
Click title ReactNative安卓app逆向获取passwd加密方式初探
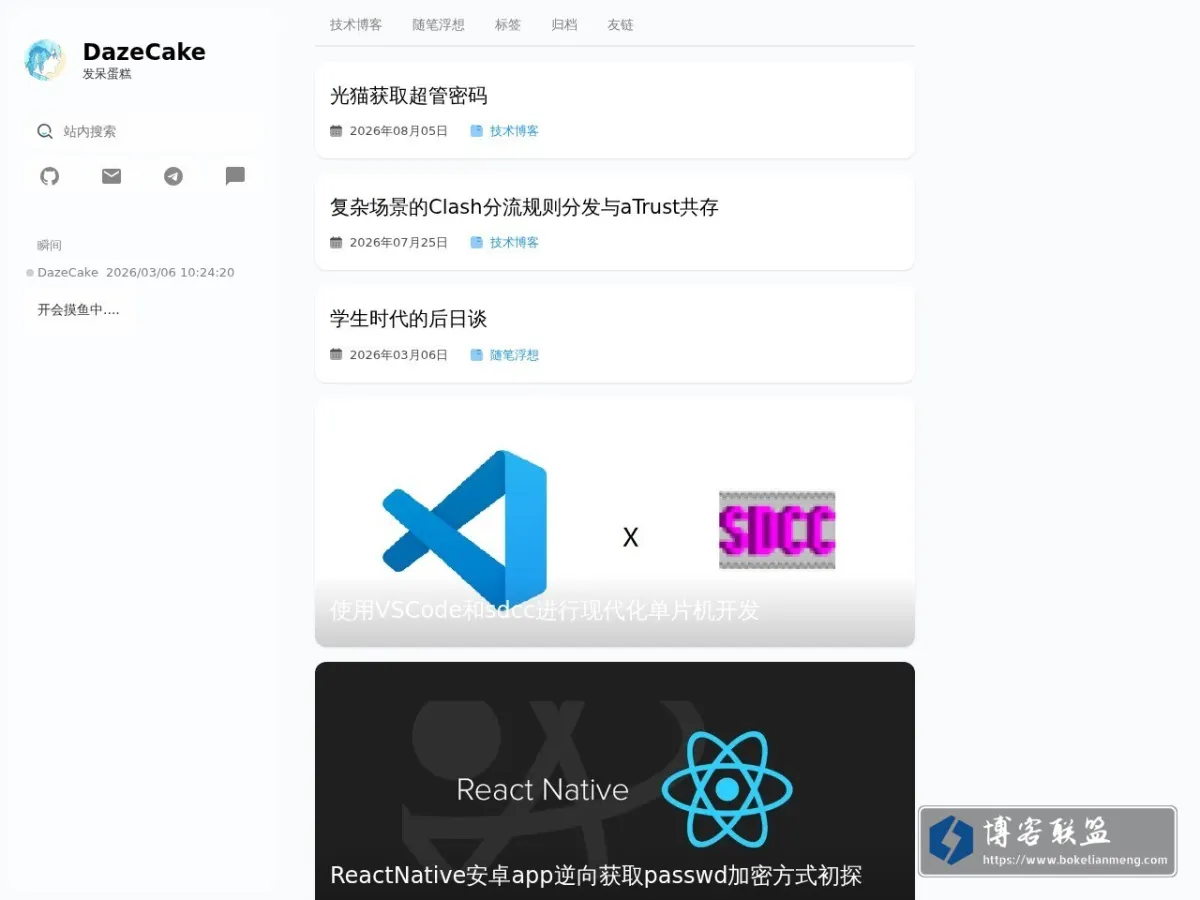pyautogui.click(x=596, y=876)
